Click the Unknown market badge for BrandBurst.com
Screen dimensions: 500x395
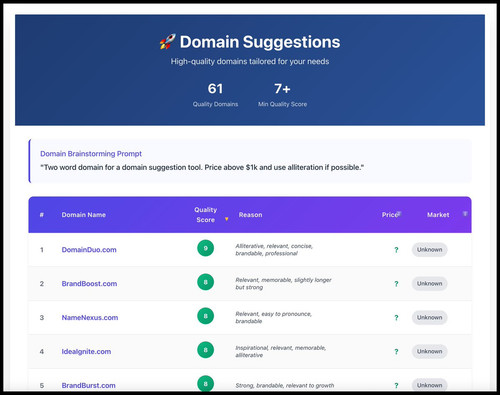coord(429,385)
